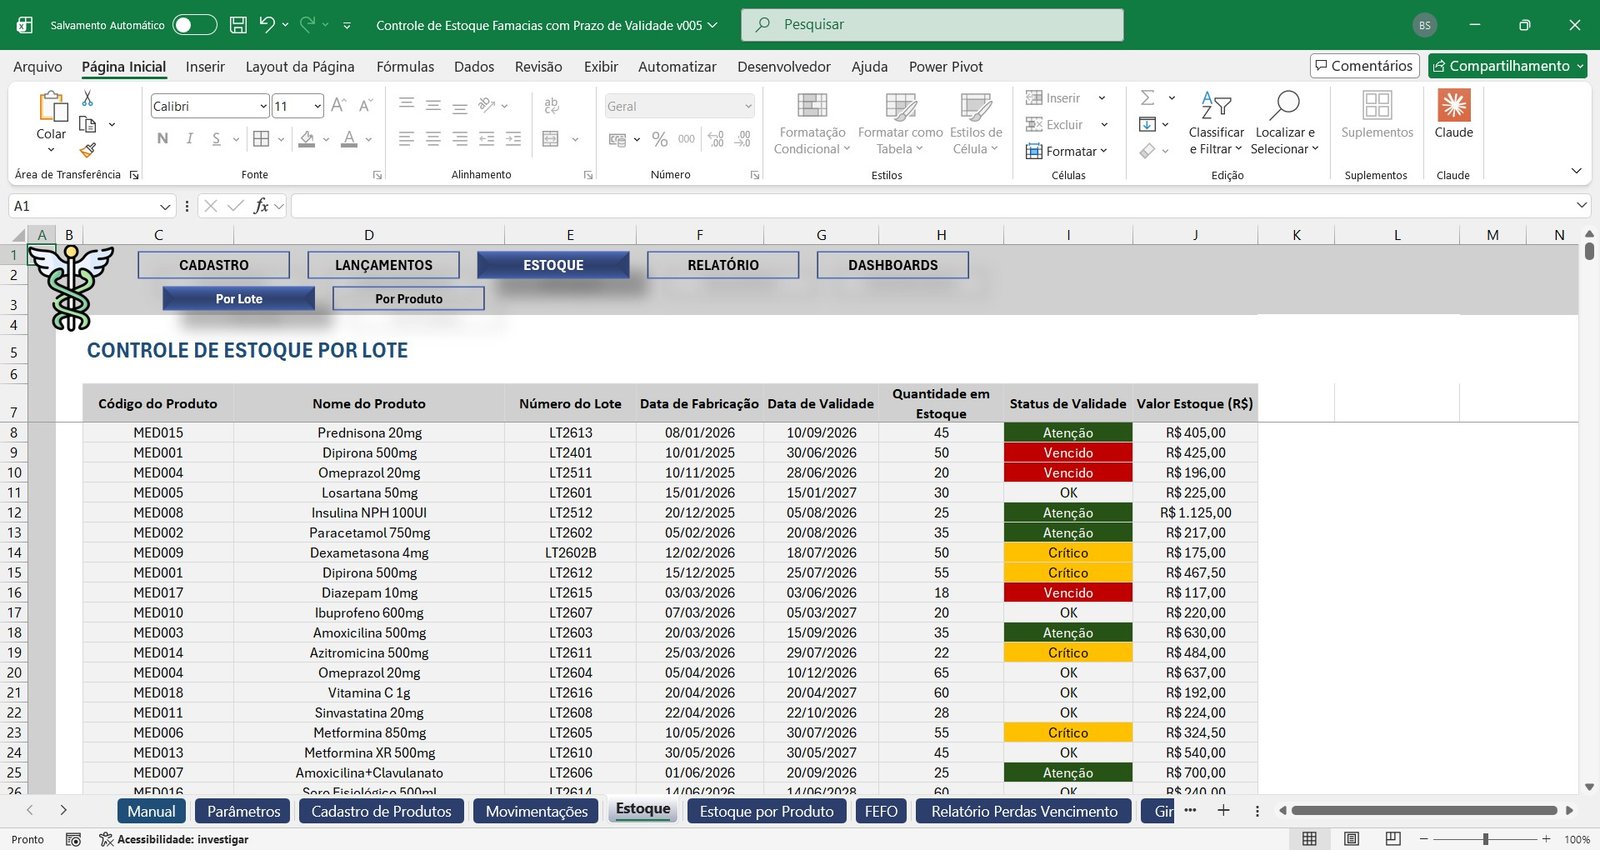This screenshot has width=1600, height=850.
Task: Click the Pesquisar search box
Action: (932, 25)
